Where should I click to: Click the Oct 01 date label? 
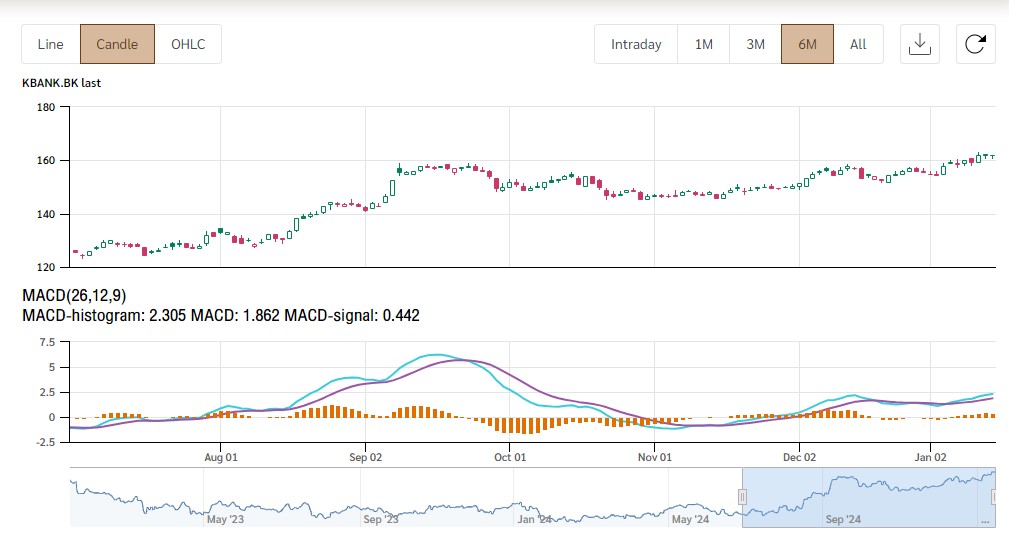pos(510,457)
